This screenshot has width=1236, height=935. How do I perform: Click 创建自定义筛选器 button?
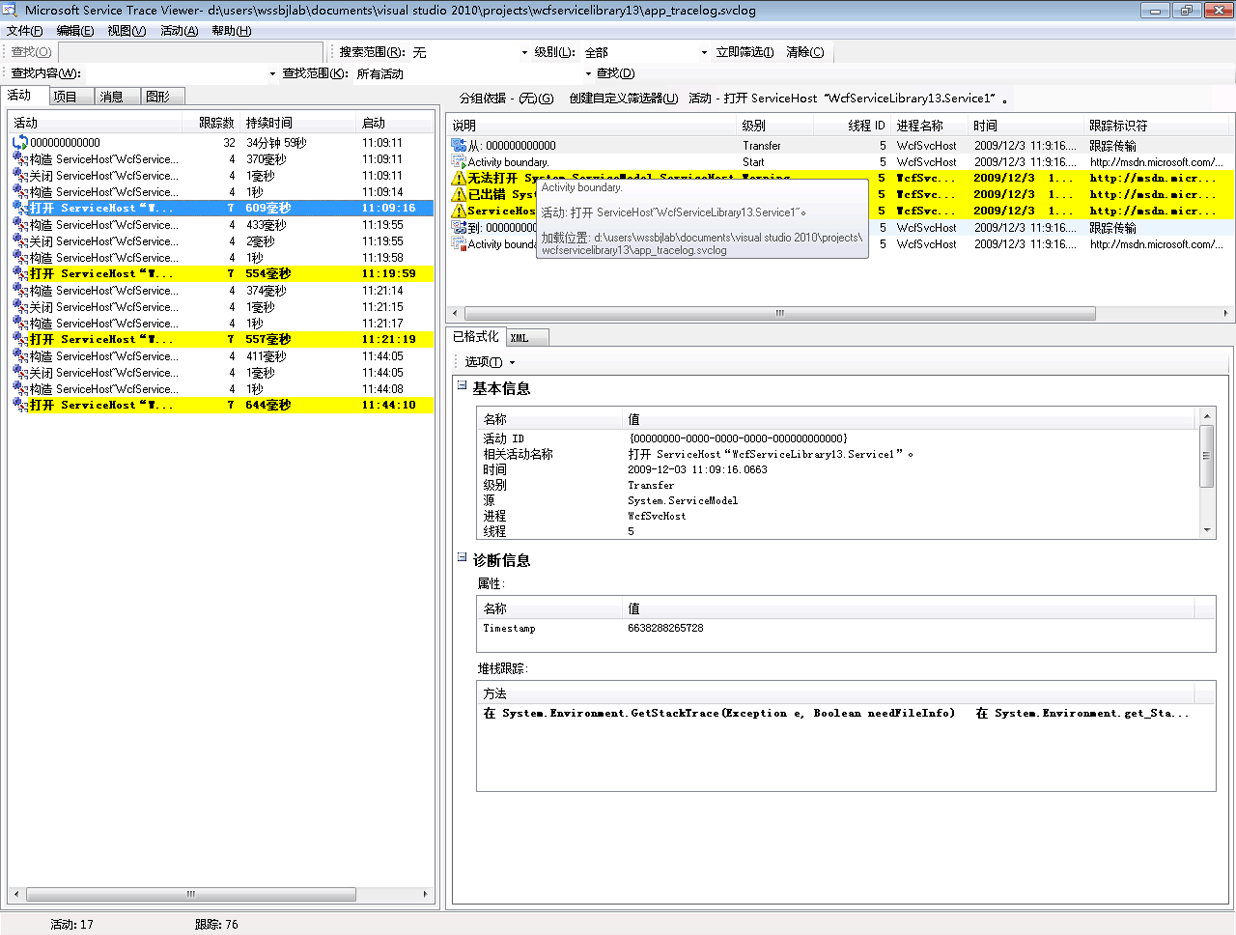tap(622, 98)
